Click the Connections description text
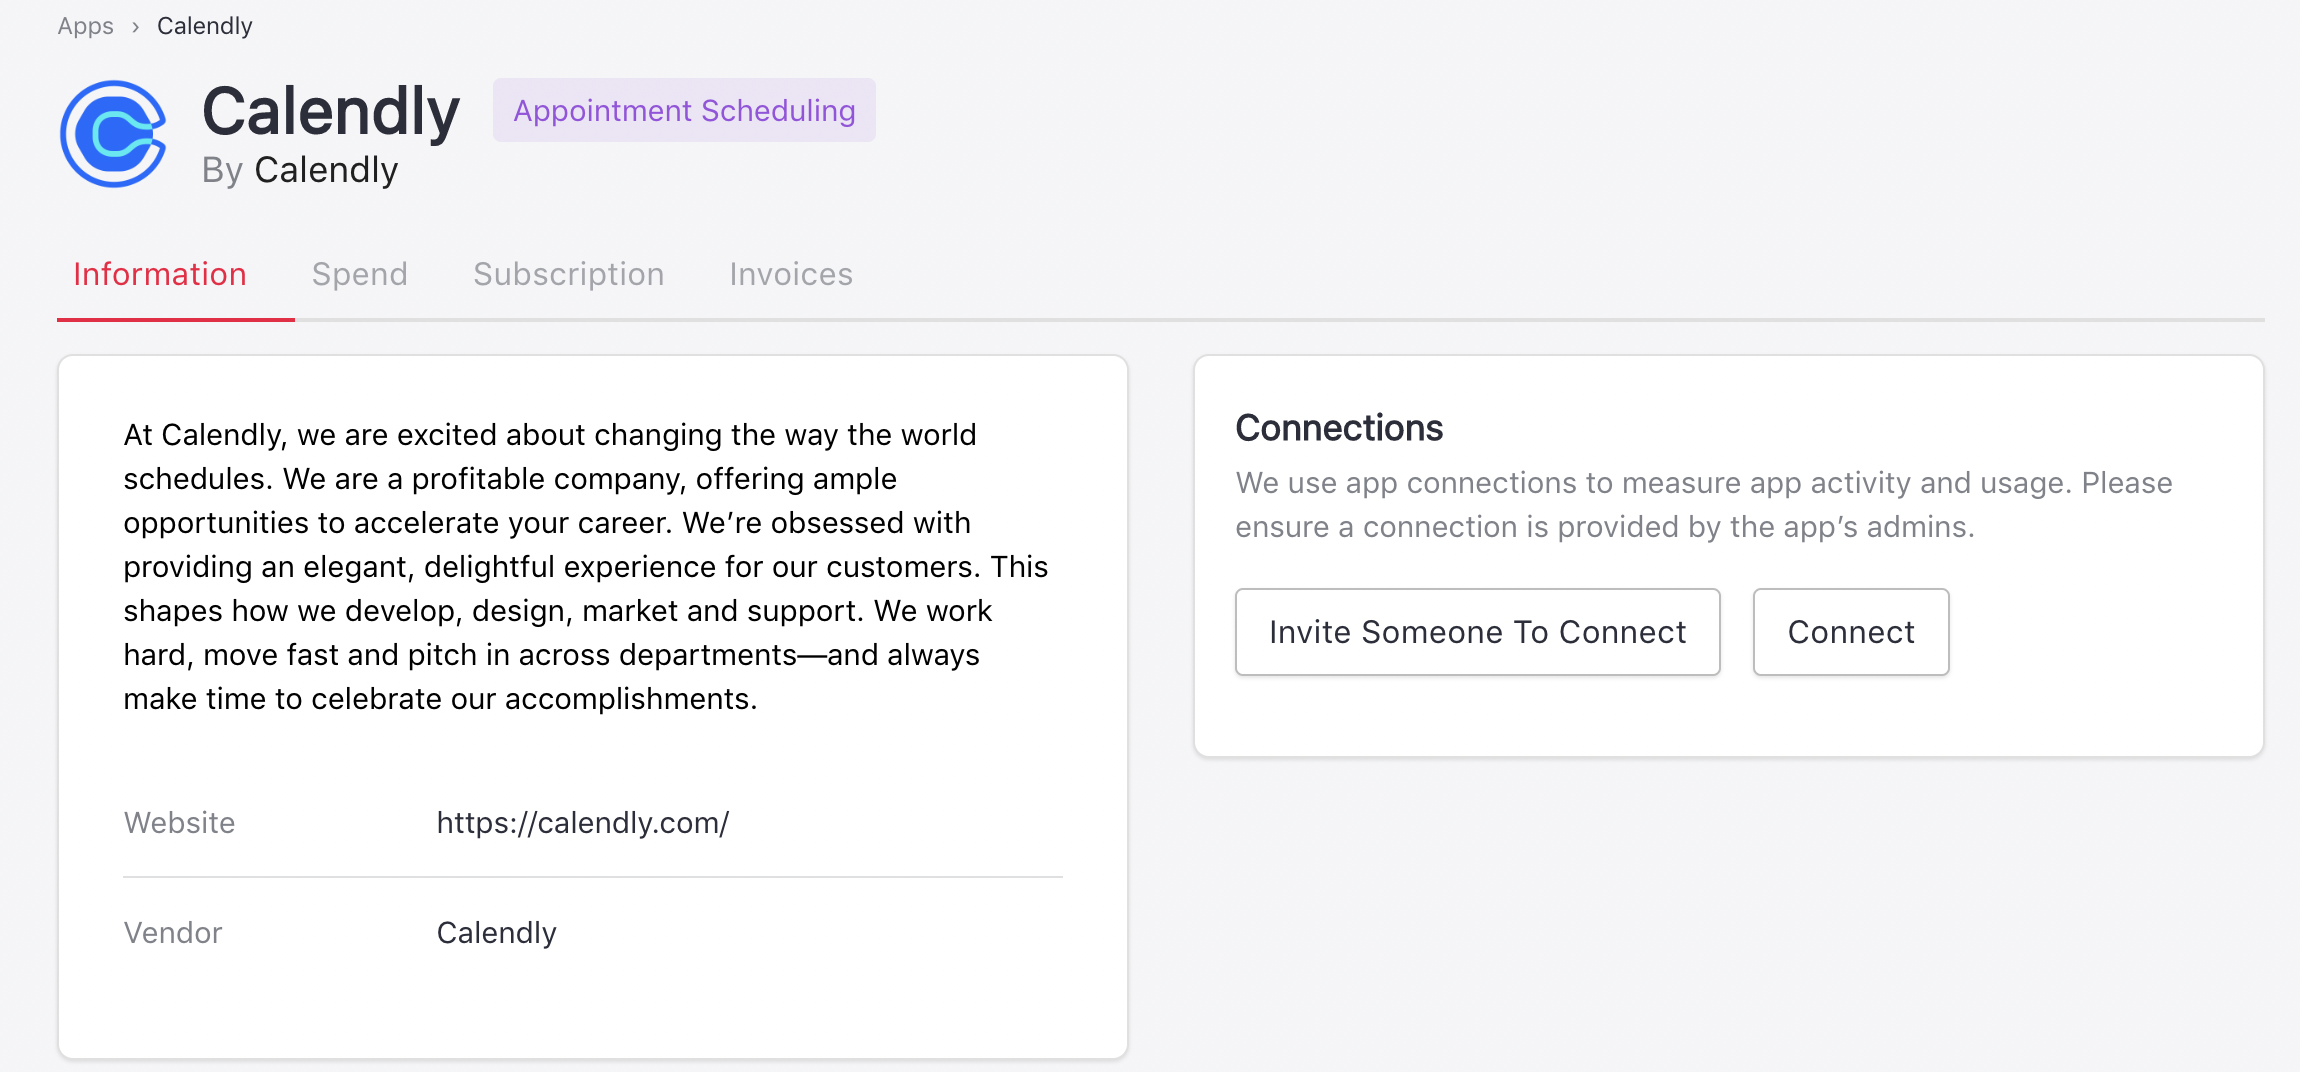Screen dimensions: 2300x1072 click(1703, 504)
